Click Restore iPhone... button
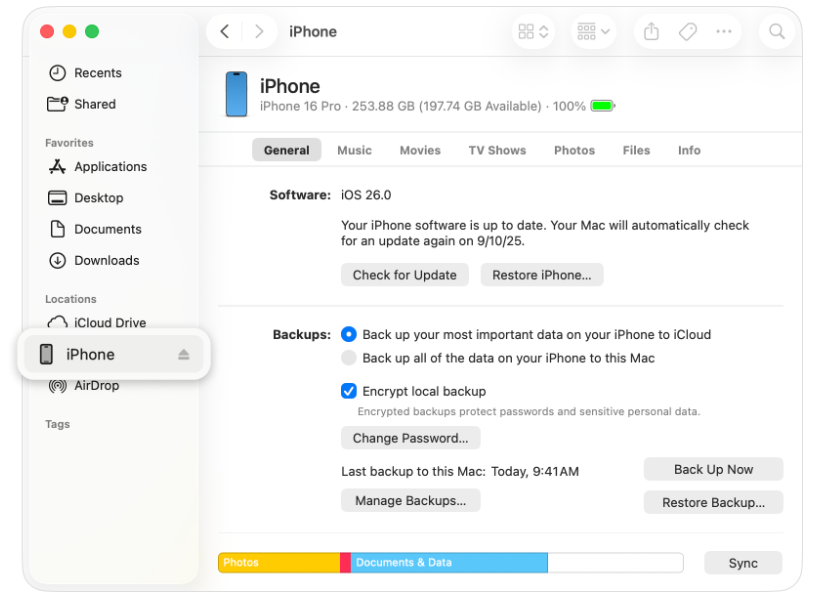Viewport: 818px width, 602px height. point(542,275)
